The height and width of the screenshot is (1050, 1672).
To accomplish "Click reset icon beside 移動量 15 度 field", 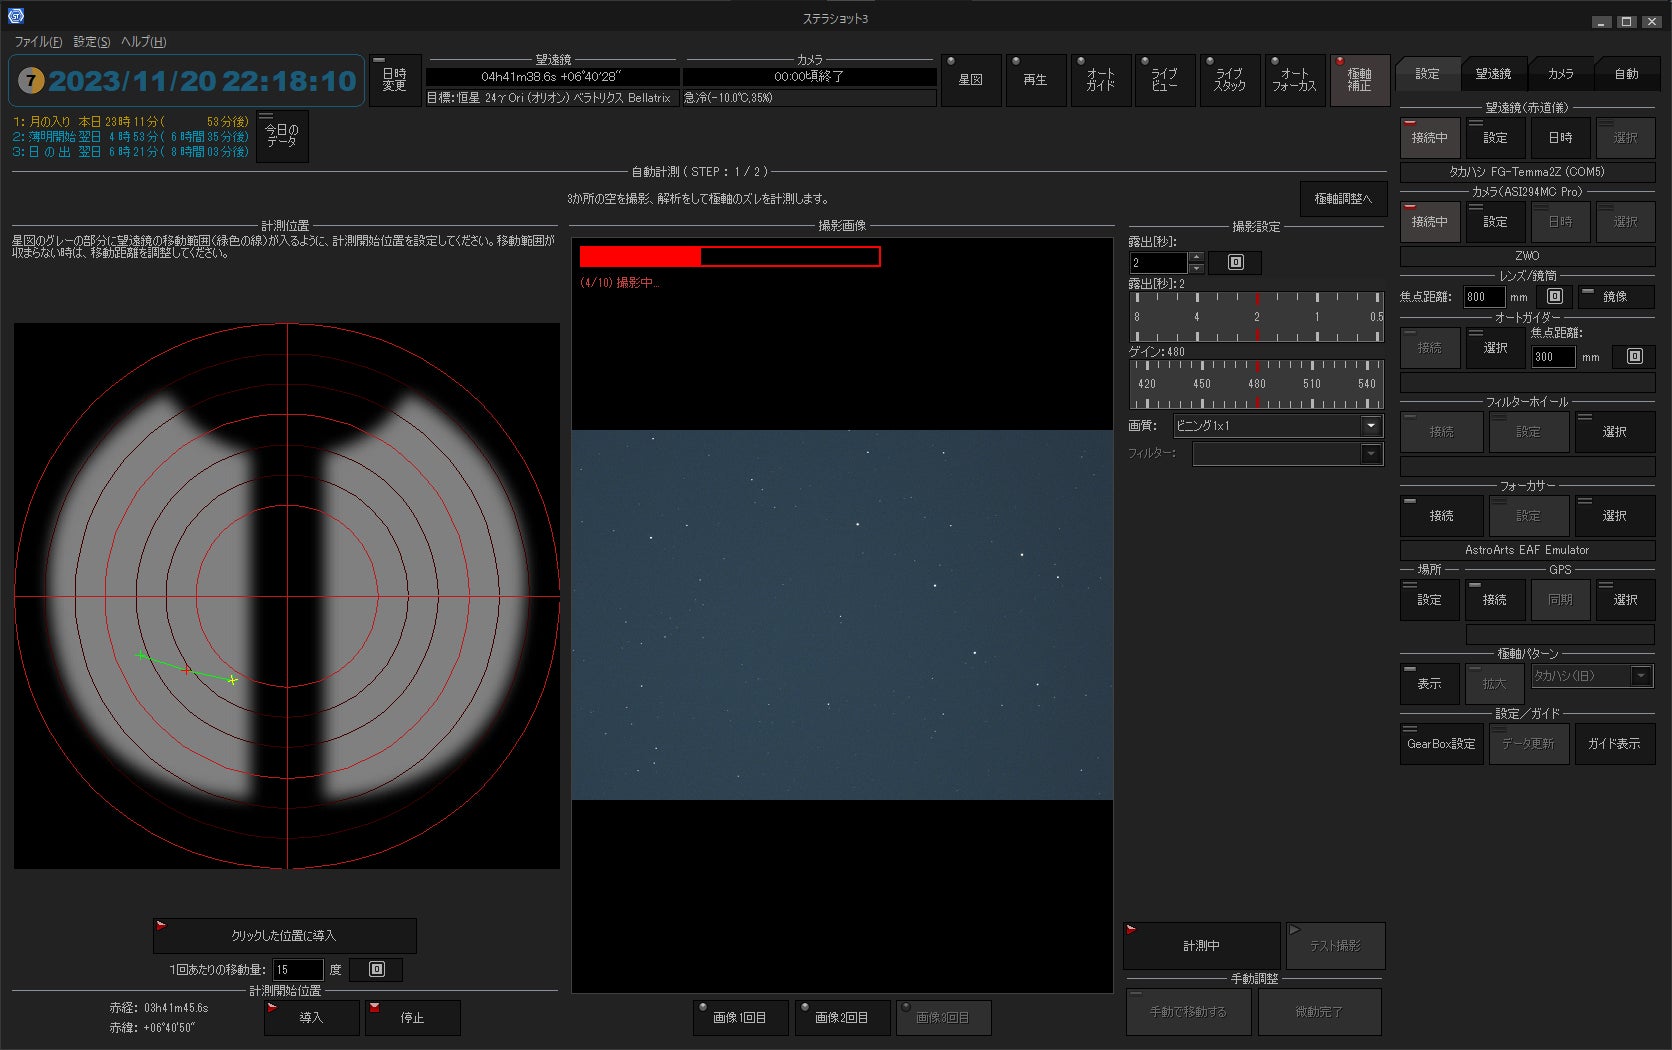I will 376,969.
